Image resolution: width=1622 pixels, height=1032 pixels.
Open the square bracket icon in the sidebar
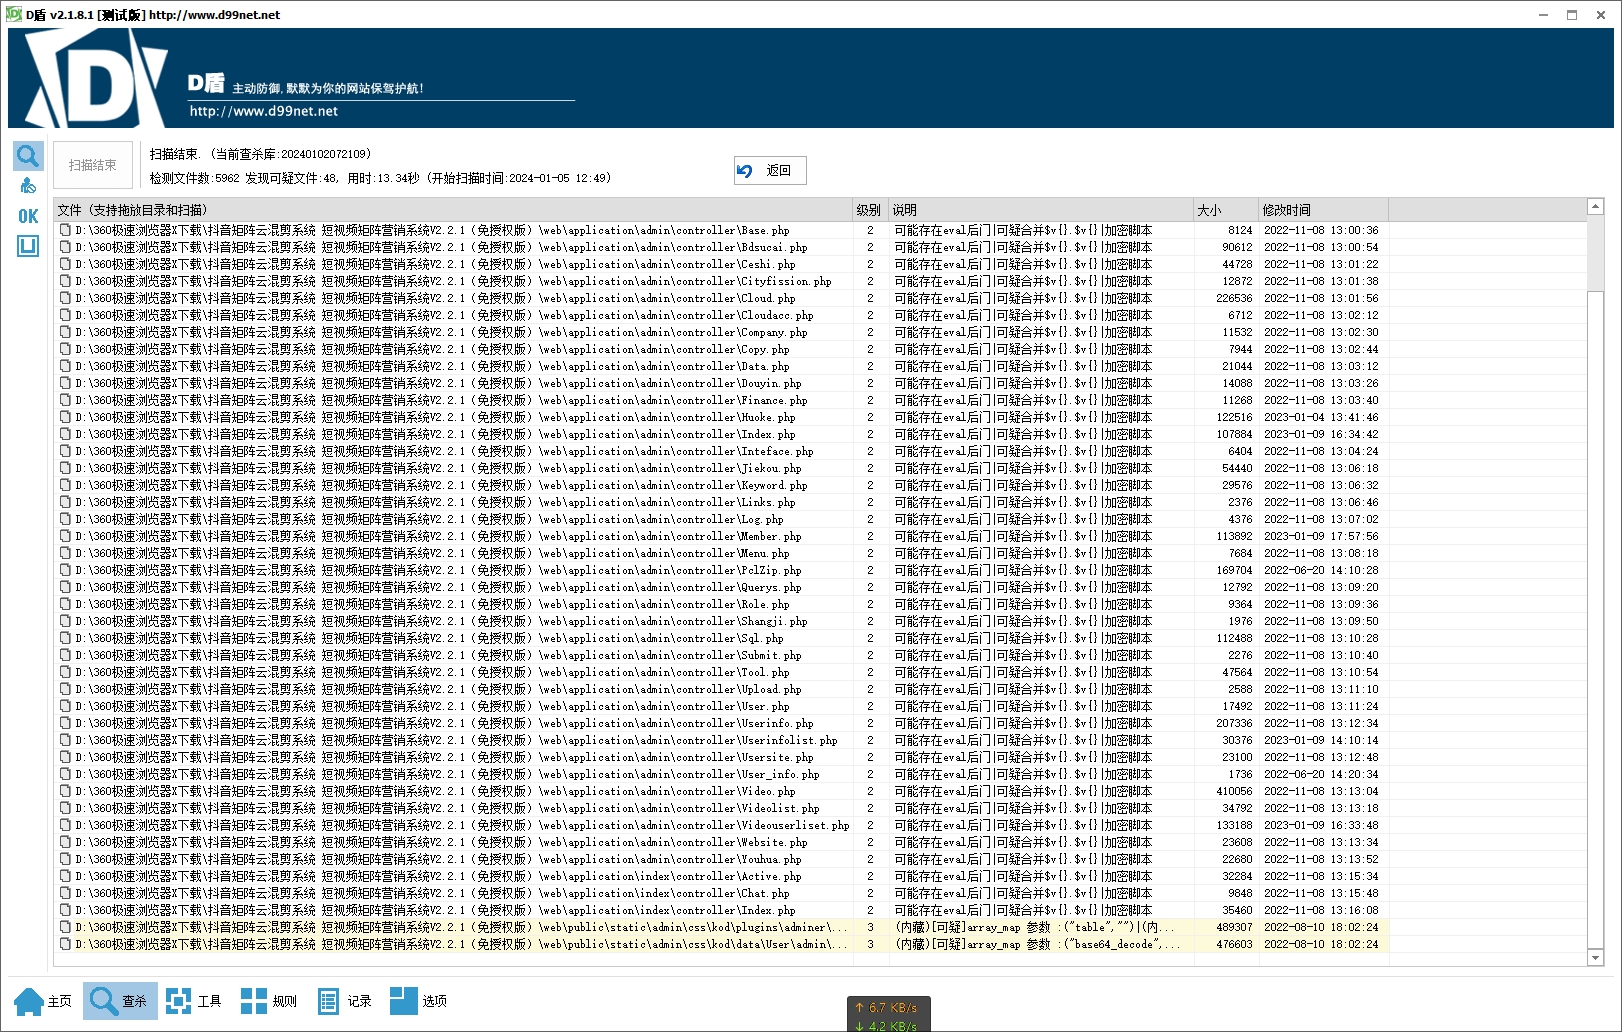coord(28,246)
